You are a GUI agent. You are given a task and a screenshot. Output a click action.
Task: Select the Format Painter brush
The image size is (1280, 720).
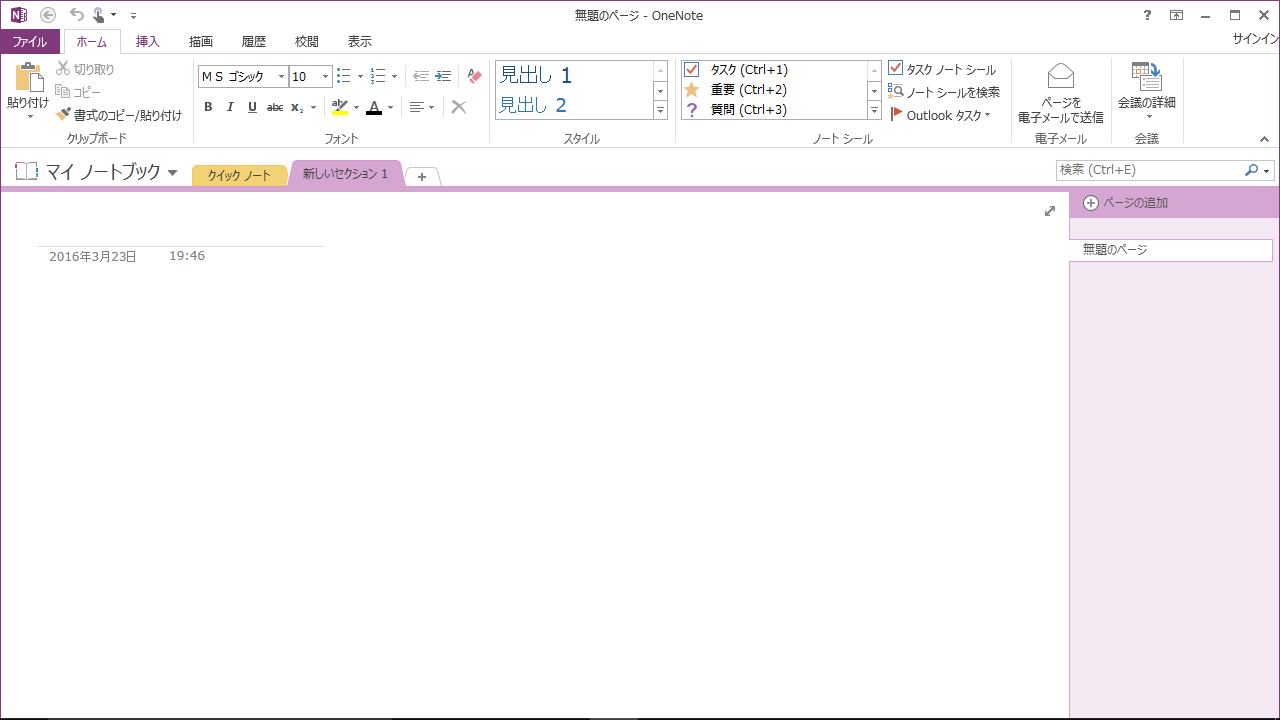click(119, 115)
